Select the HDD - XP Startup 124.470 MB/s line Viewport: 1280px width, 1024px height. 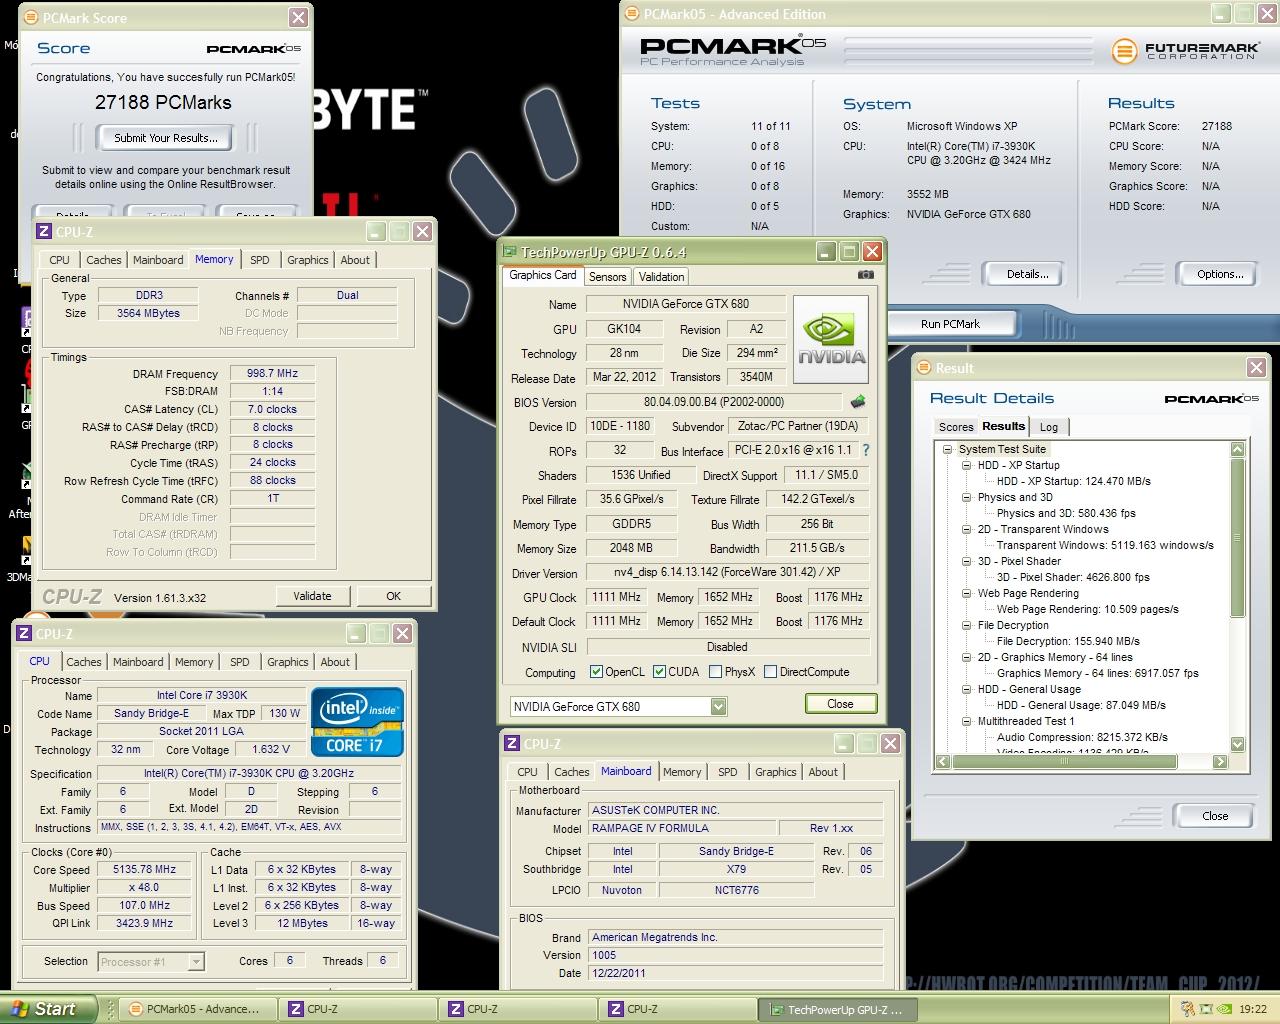(x=1074, y=481)
